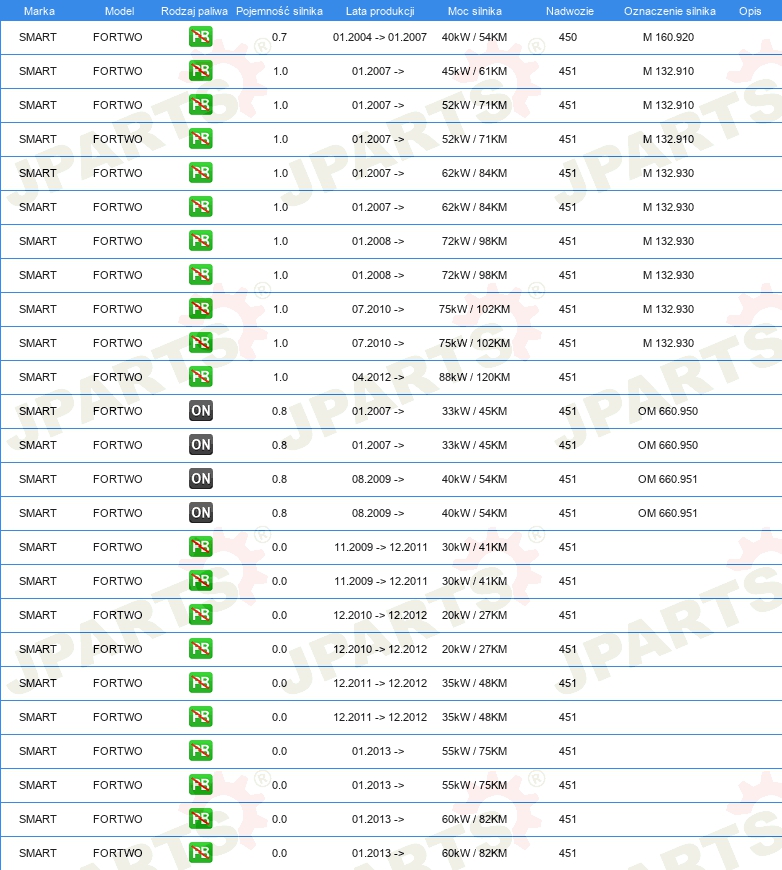Click the ON diesel icon in the upper 33kW / 45KM row
Viewport: 782px width, 870px height.
tap(200, 411)
